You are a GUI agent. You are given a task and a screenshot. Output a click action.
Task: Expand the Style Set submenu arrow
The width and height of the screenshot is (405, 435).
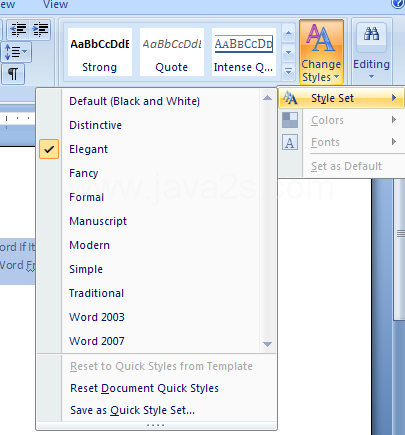click(x=394, y=98)
